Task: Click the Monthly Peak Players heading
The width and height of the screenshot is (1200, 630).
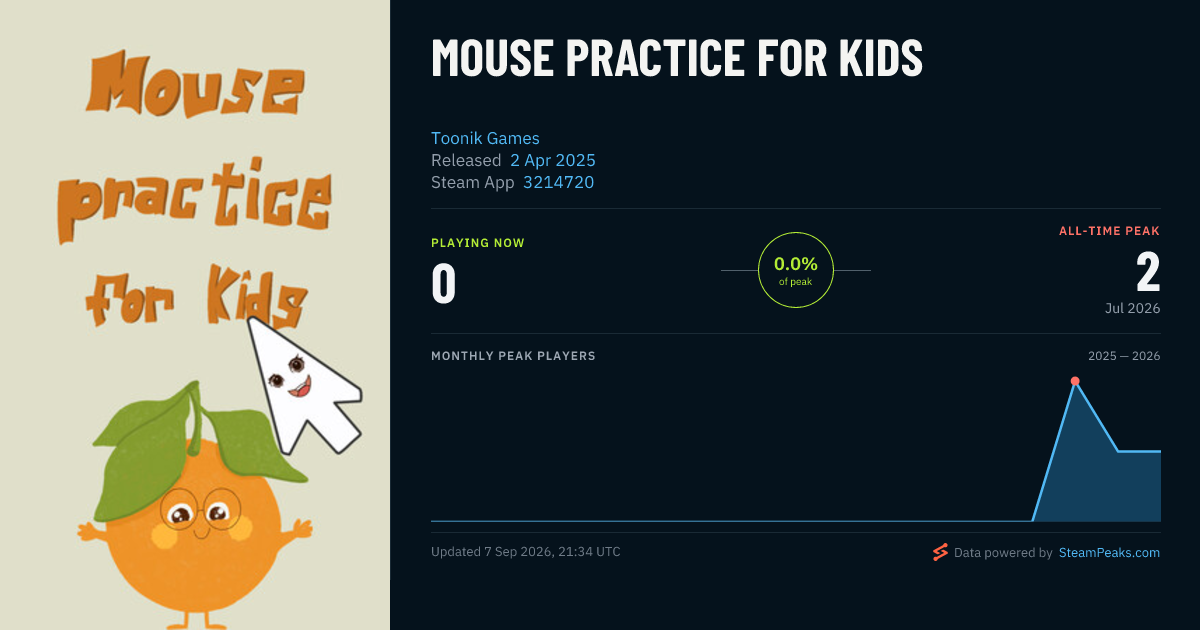Action: [513, 356]
